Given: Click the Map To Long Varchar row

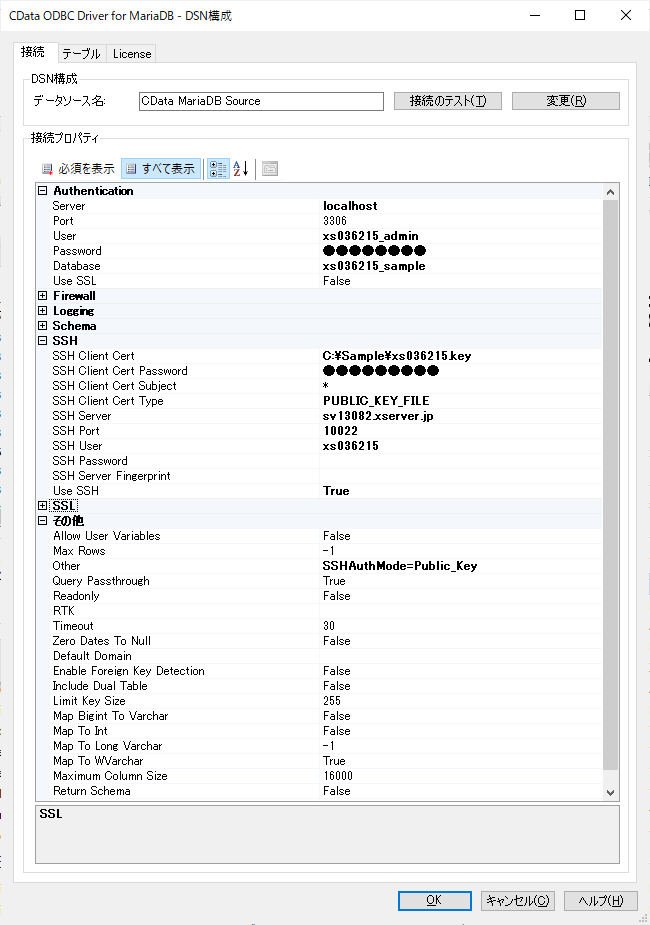Looking at the screenshot, I should click(319, 746).
